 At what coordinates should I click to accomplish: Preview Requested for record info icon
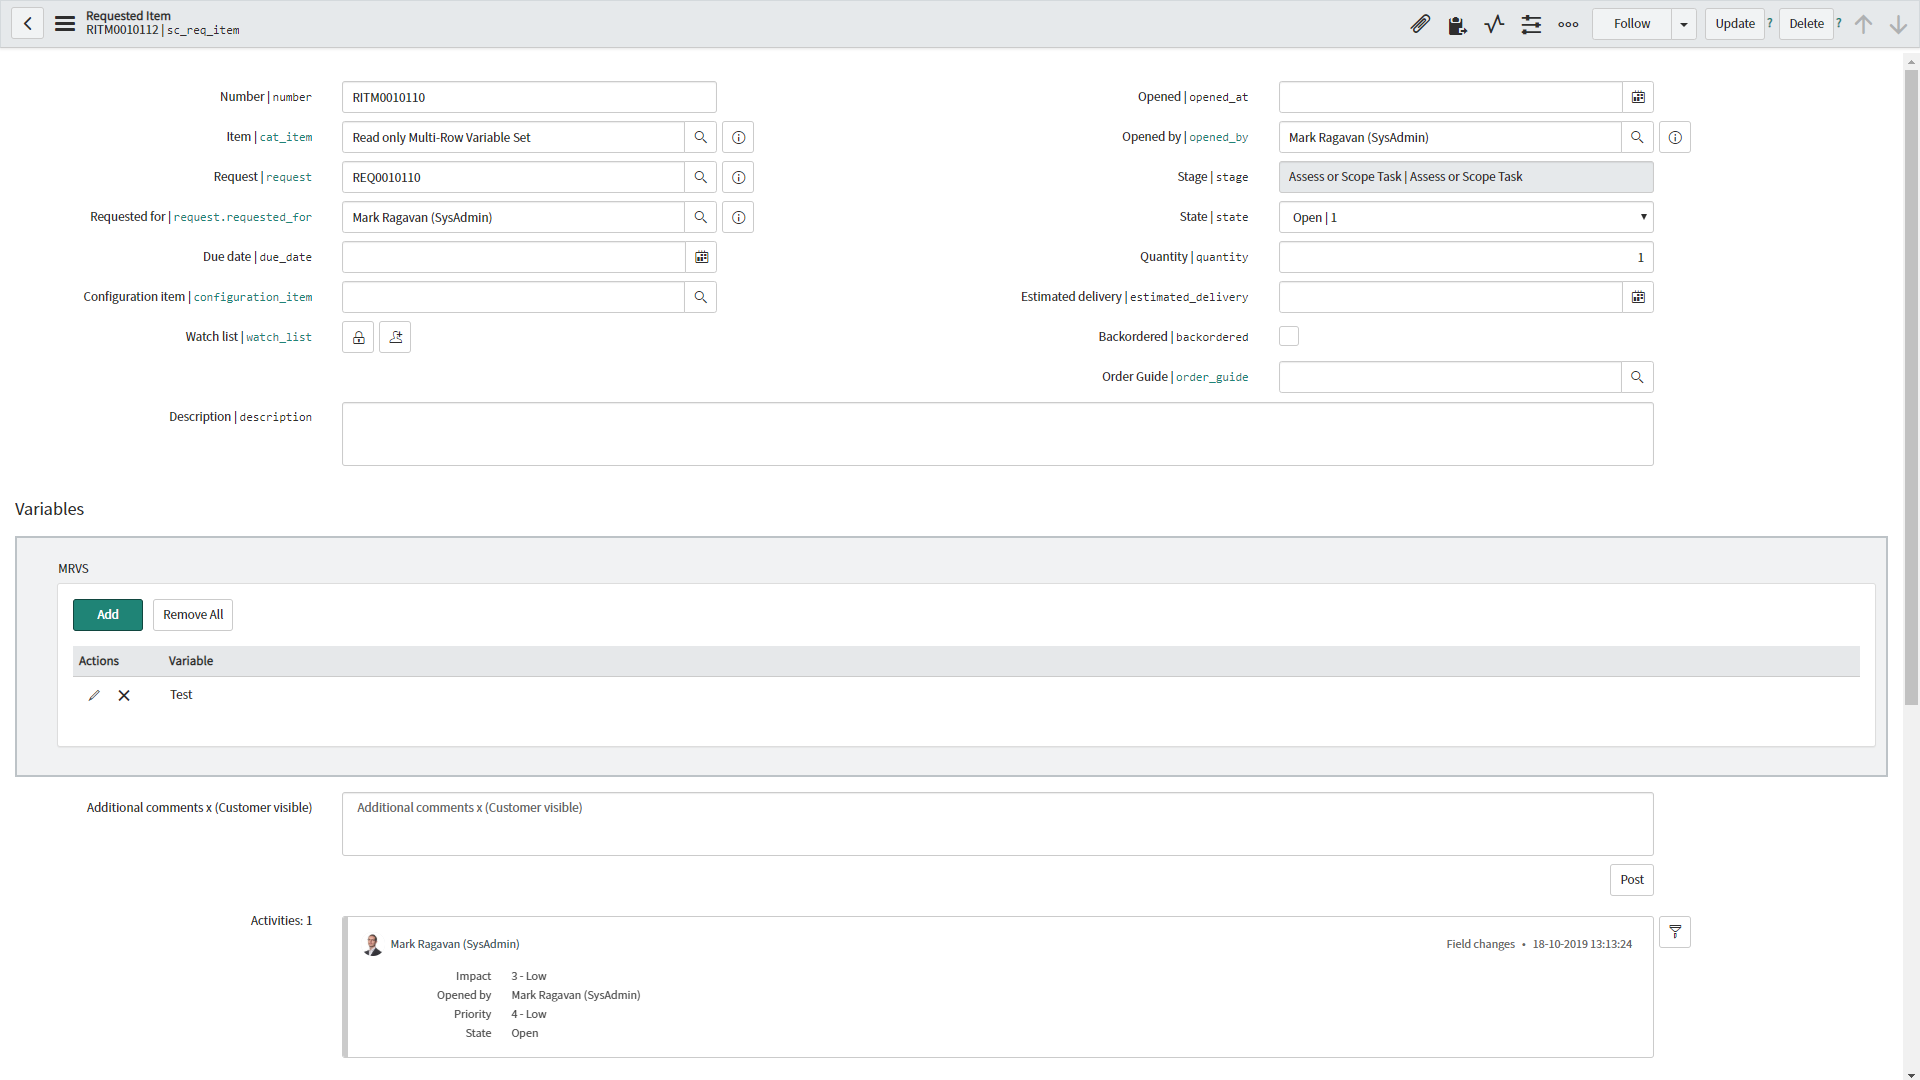coord(738,217)
